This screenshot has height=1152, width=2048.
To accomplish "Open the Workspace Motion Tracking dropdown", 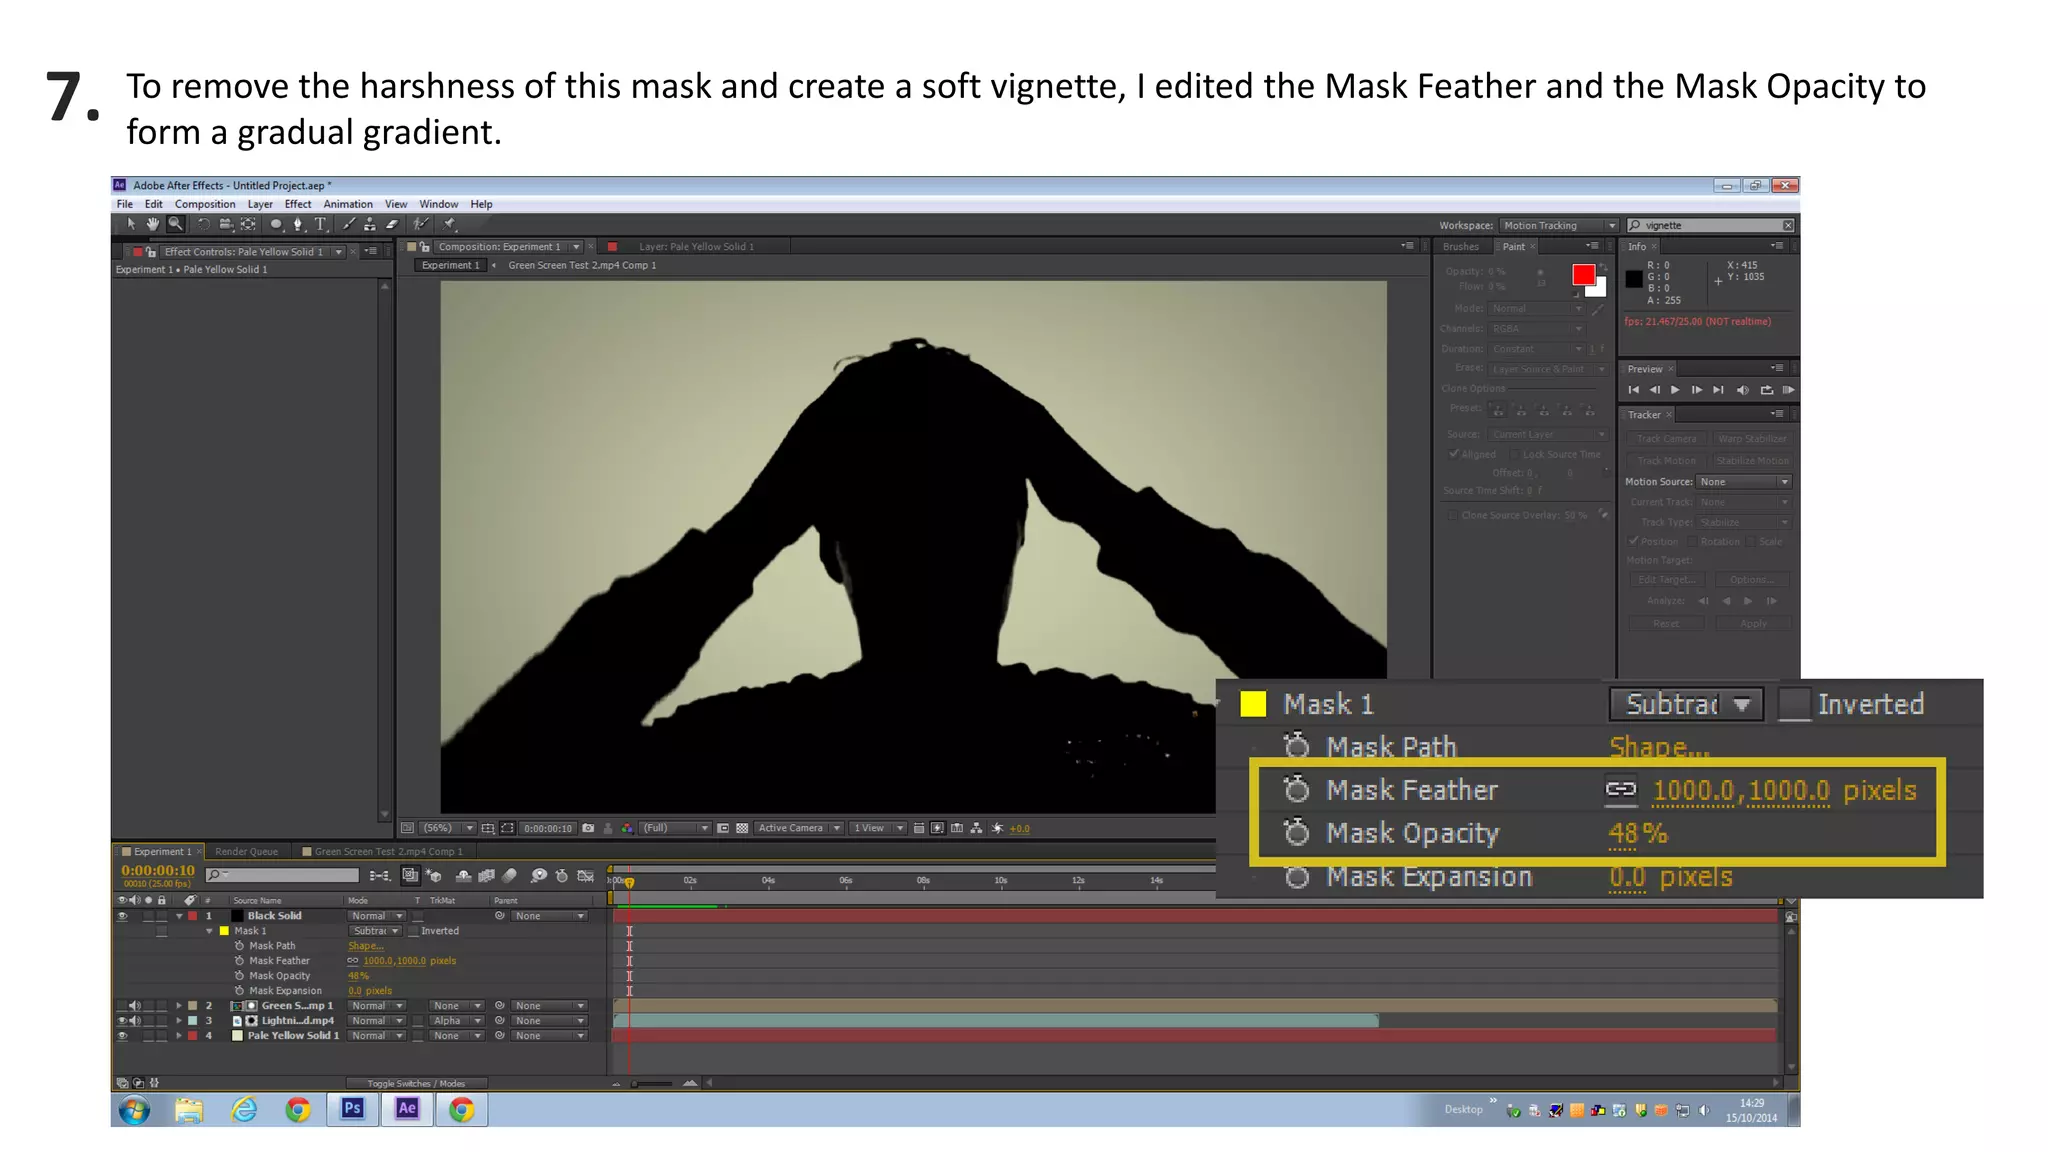I will click(1558, 226).
